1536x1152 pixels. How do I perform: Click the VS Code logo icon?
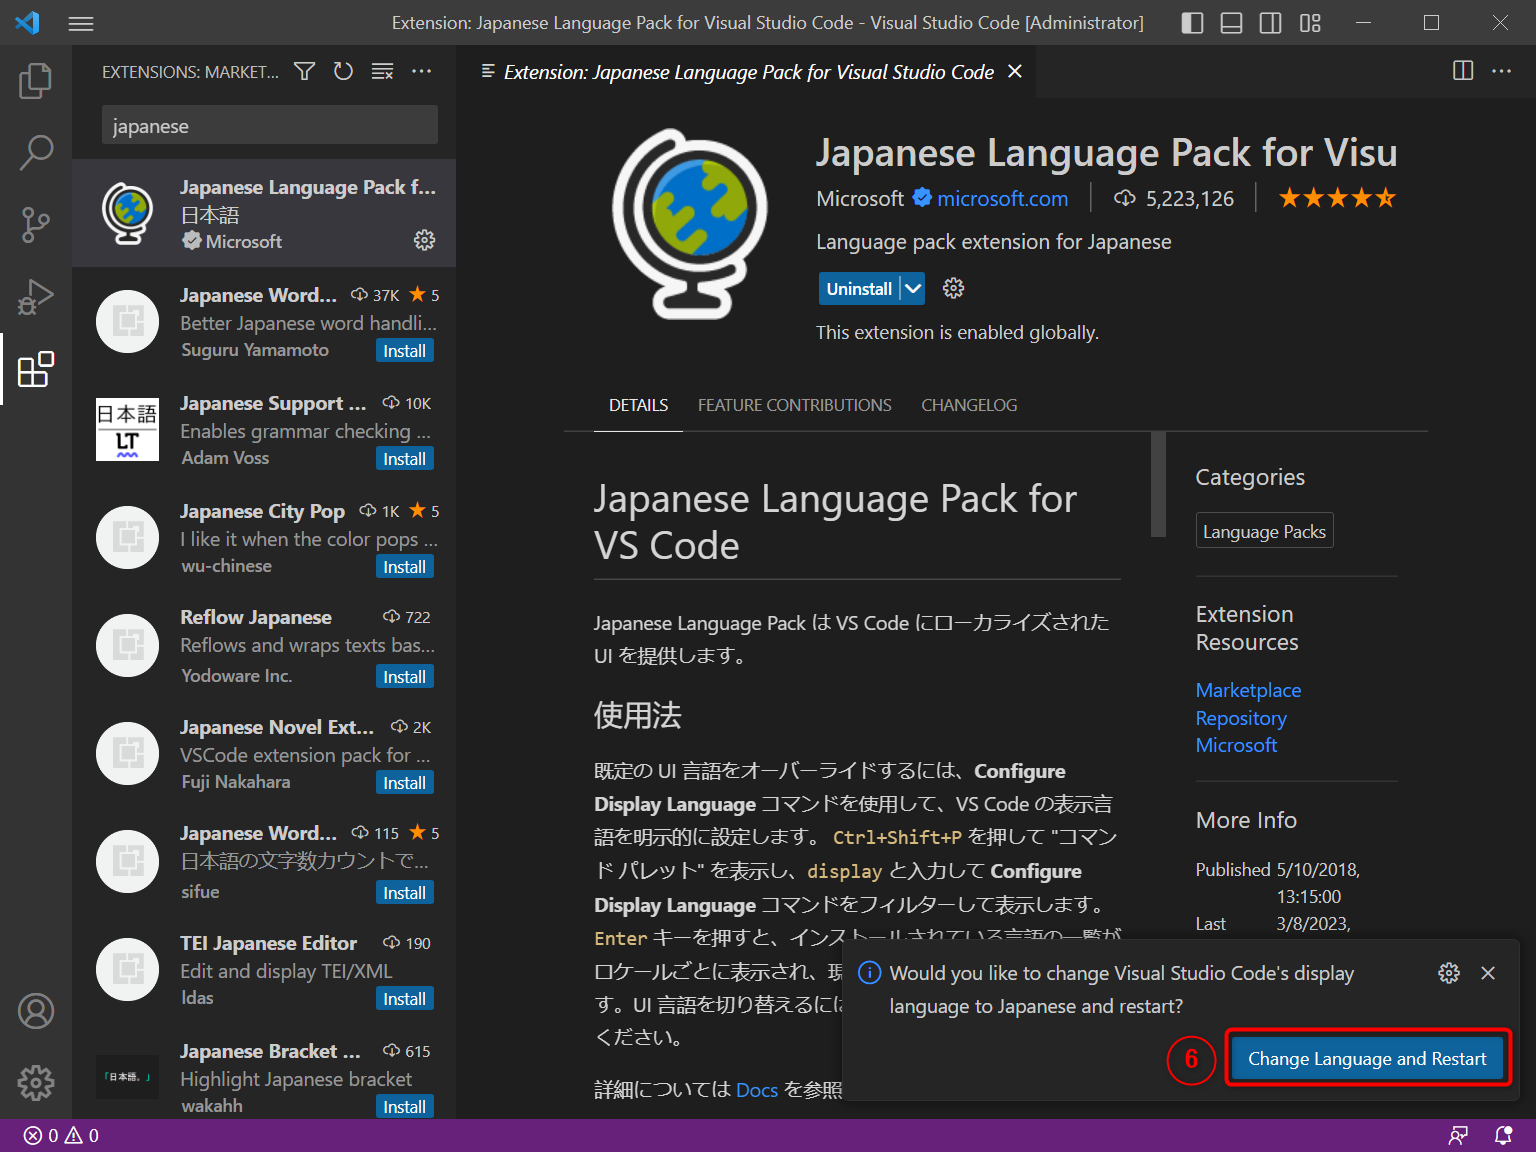(x=28, y=23)
